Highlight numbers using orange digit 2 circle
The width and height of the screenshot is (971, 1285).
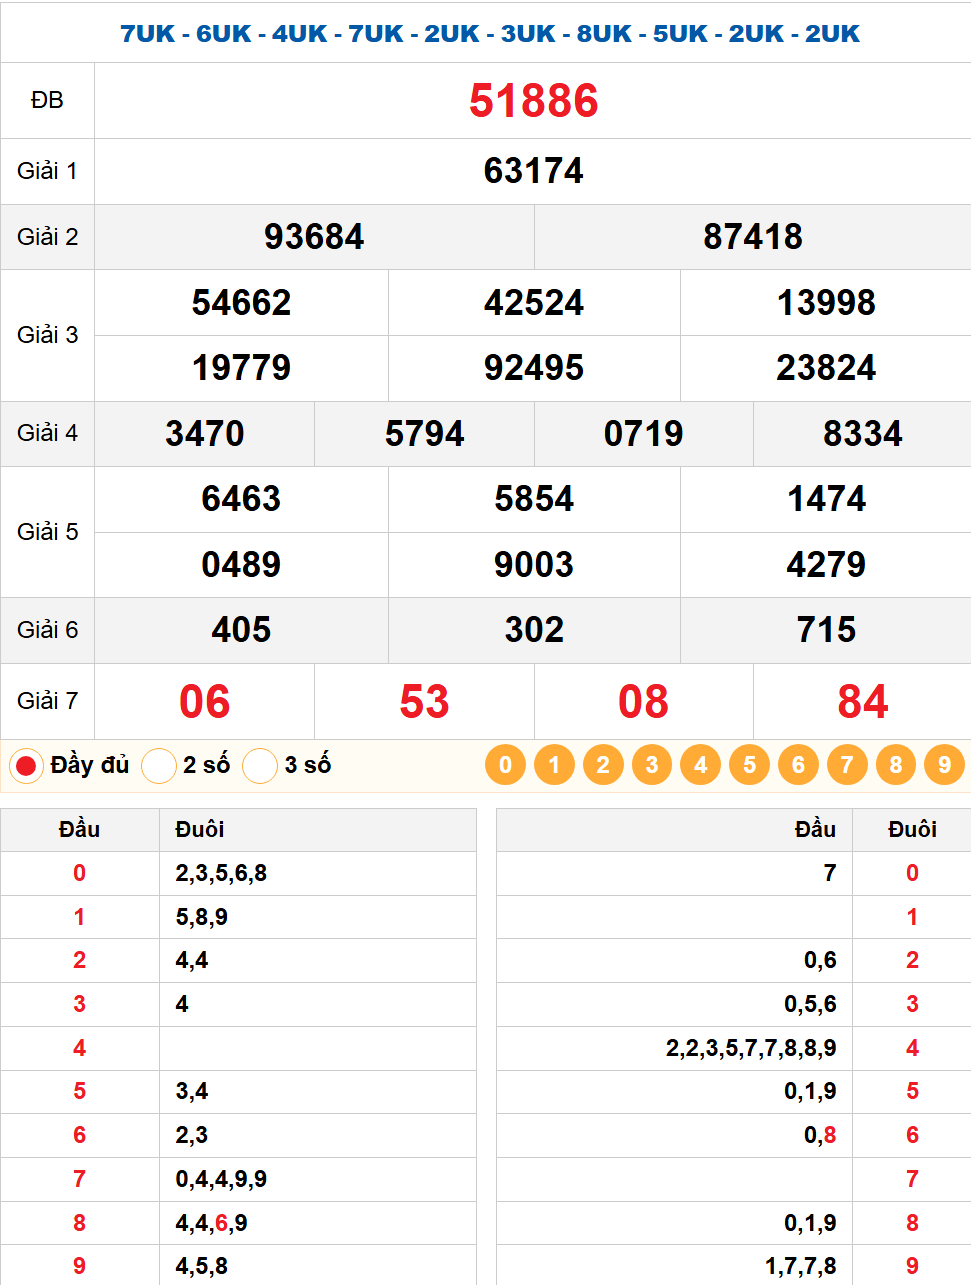coord(603,765)
